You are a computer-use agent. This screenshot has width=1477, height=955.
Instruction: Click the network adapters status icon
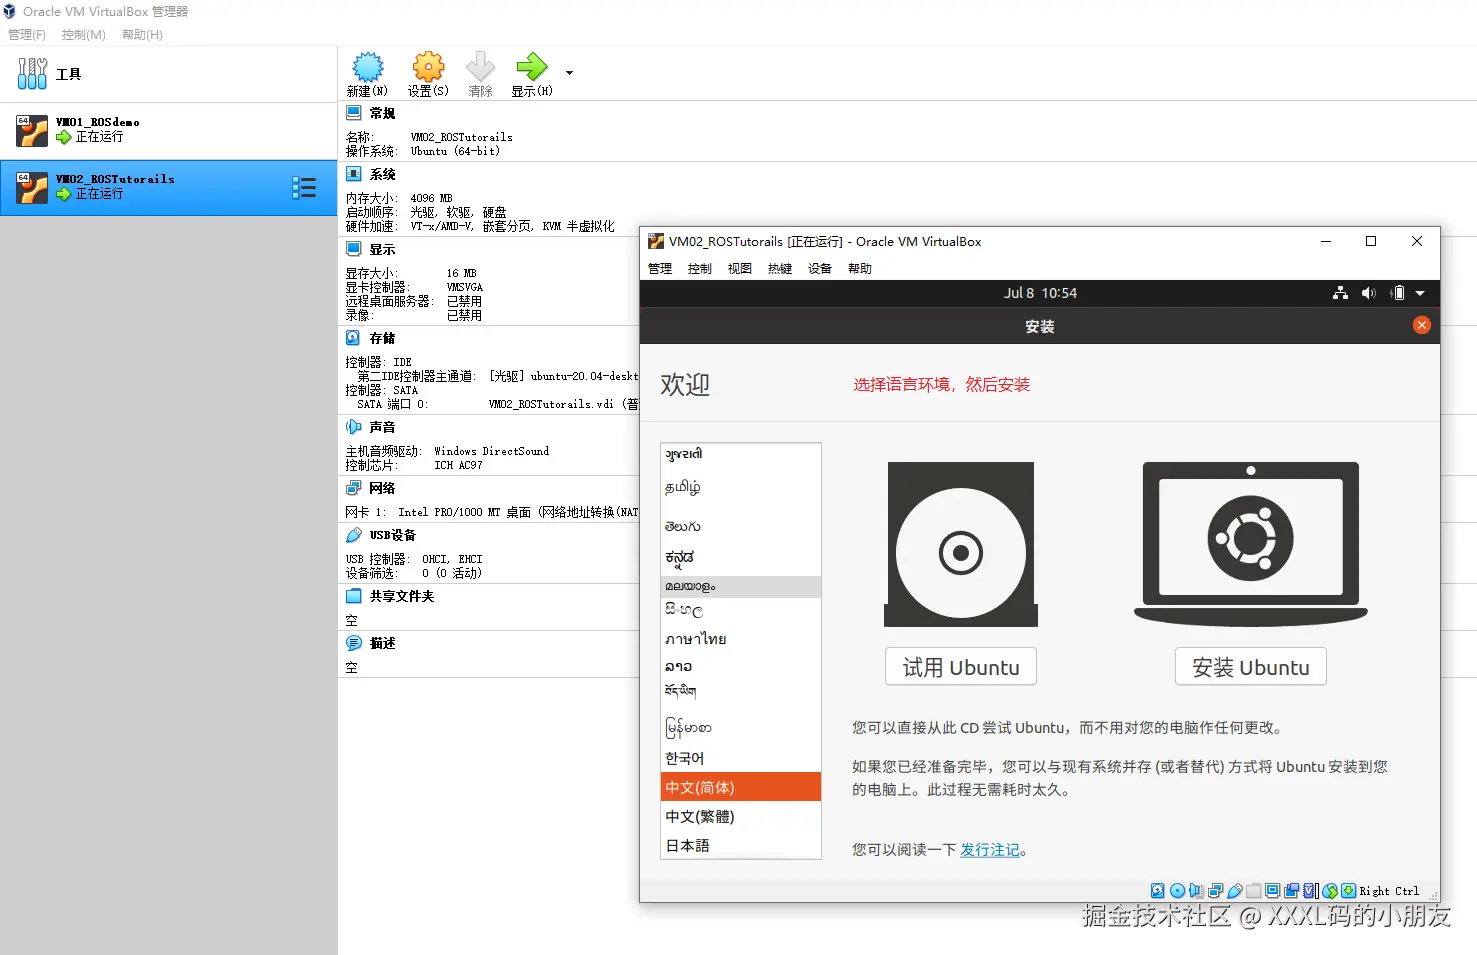(1216, 890)
